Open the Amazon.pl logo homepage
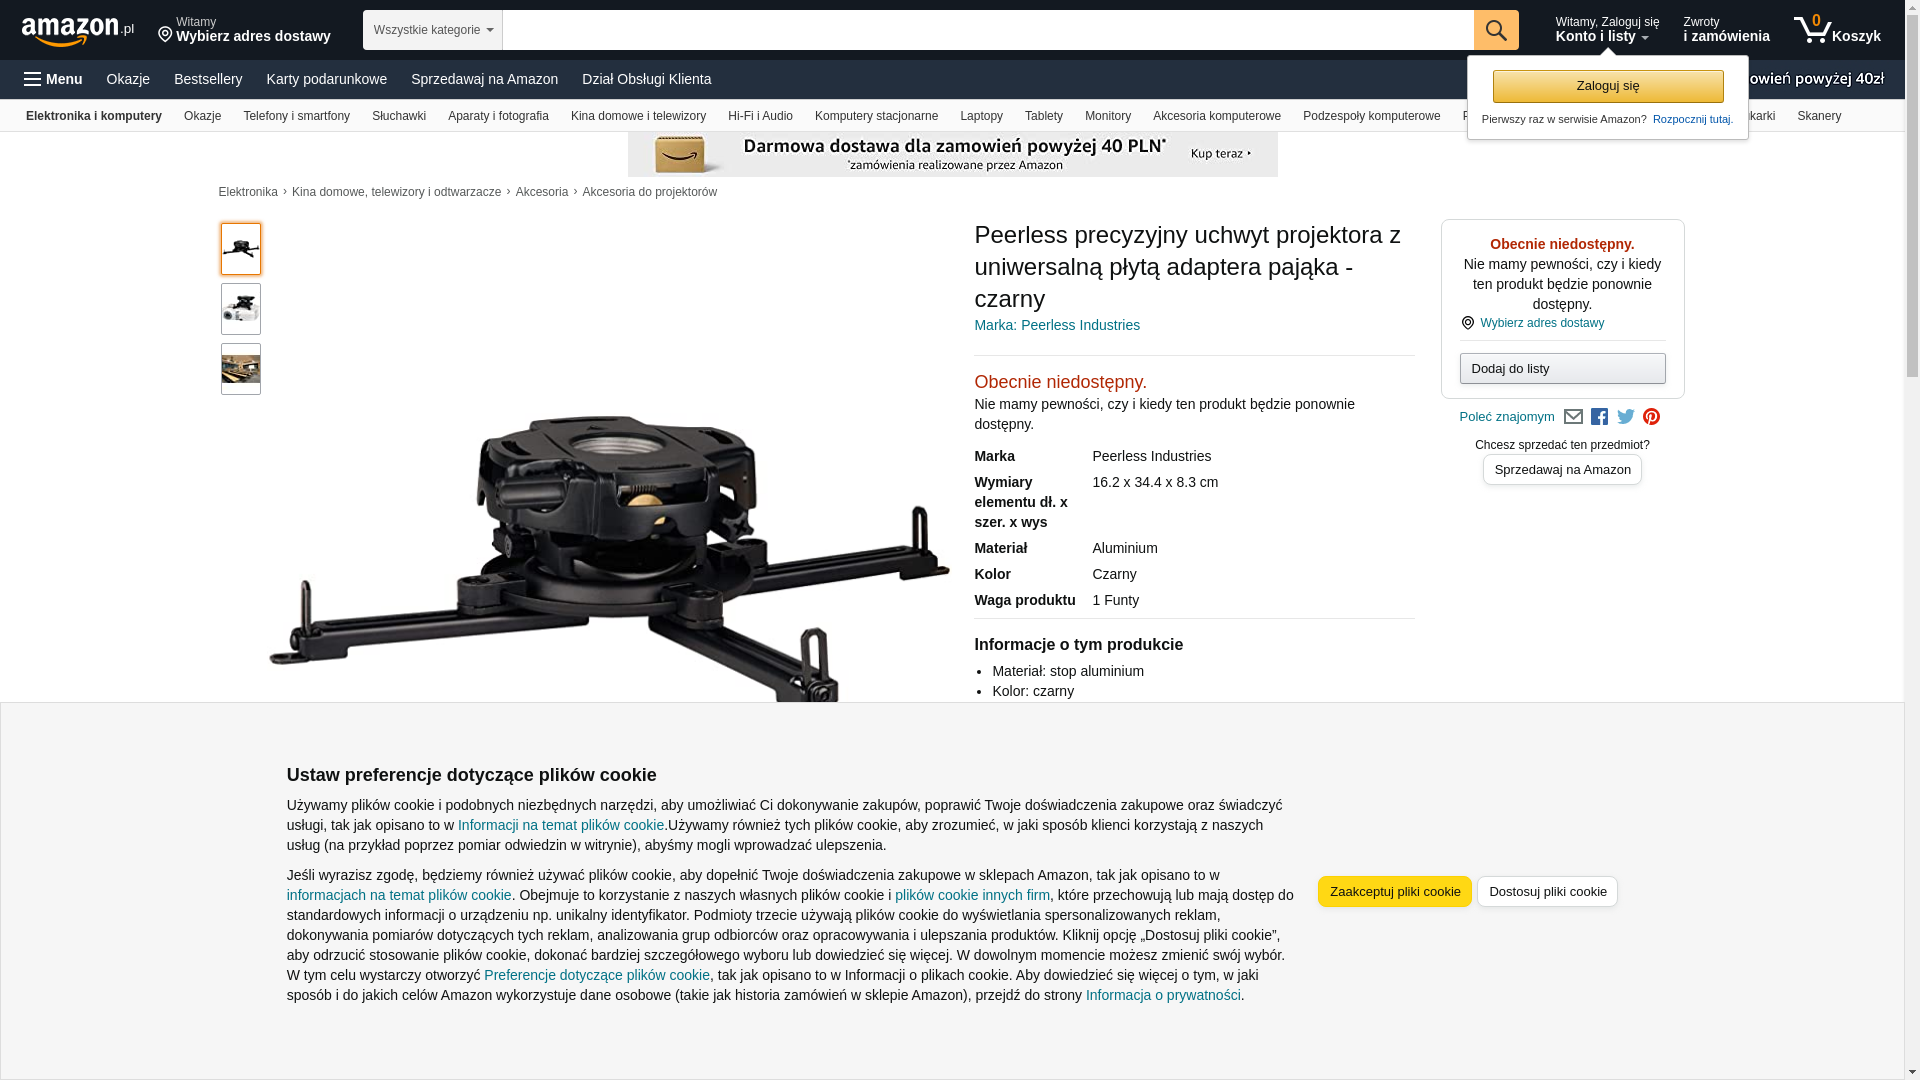This screenshot has width=1920, height=1080. pos(78,31)
